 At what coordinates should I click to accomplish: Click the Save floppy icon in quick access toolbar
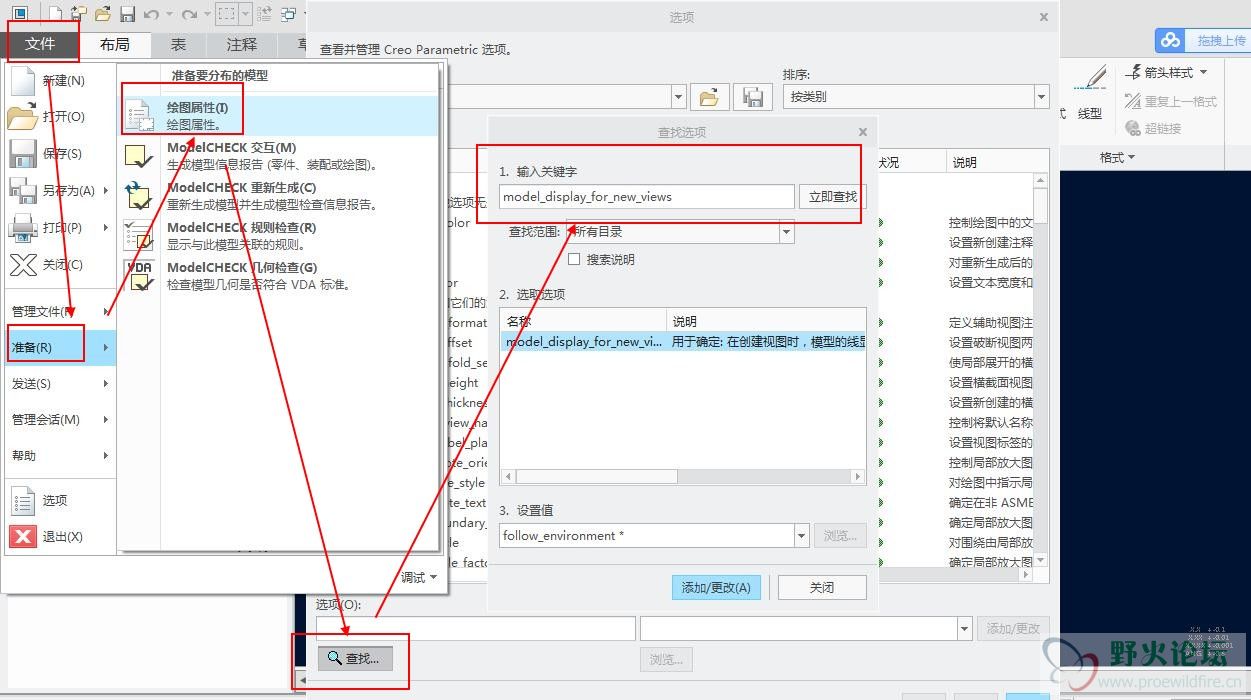pos(127,14)
